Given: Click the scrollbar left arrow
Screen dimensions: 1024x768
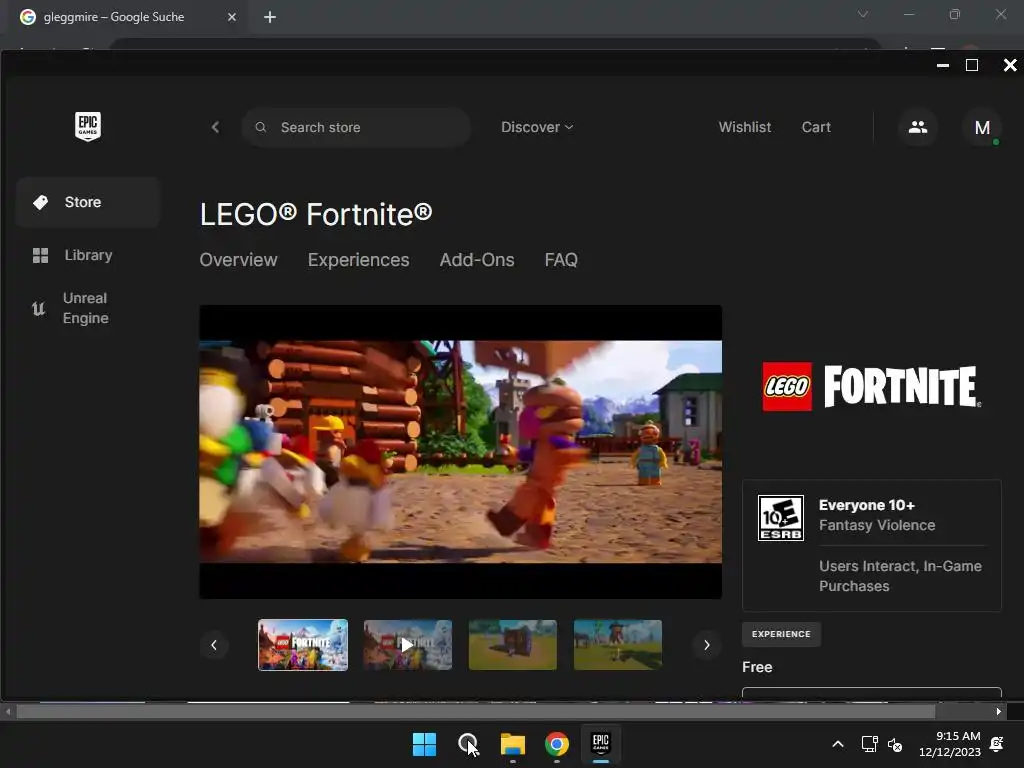Looking at the screenshot, I should pos(7,712).
